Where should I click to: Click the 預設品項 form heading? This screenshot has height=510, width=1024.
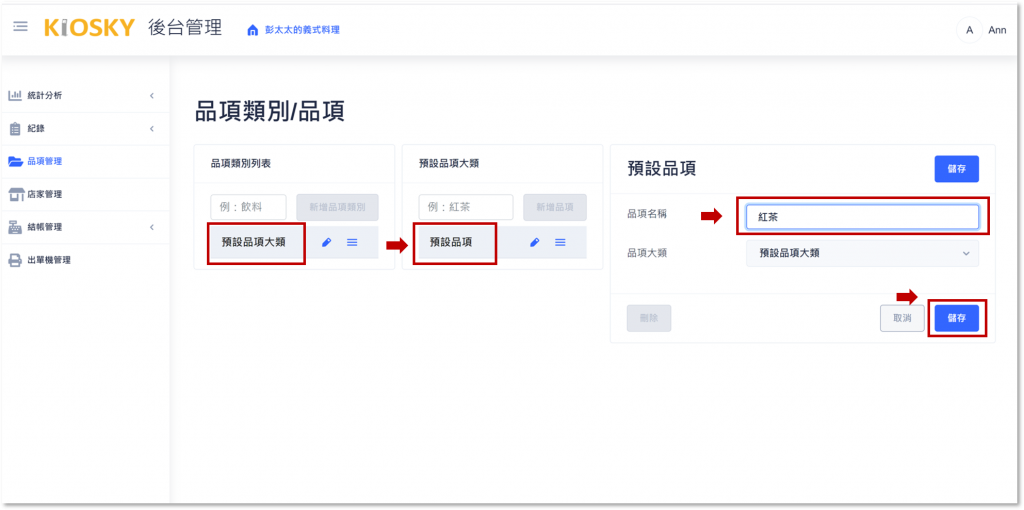click(x=662, y=168)
